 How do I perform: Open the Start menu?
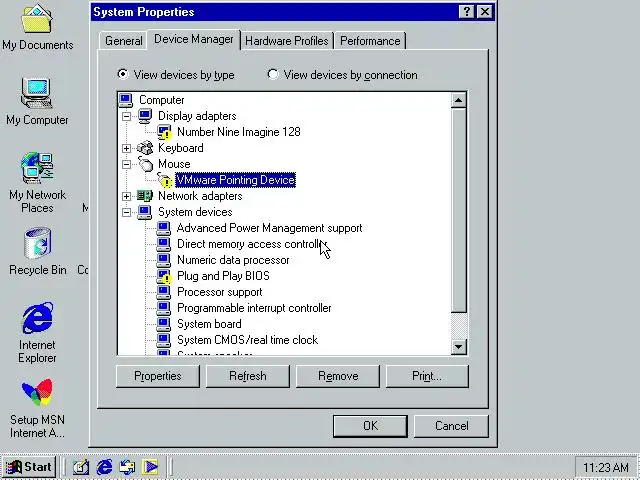click(x=29, y=467)
